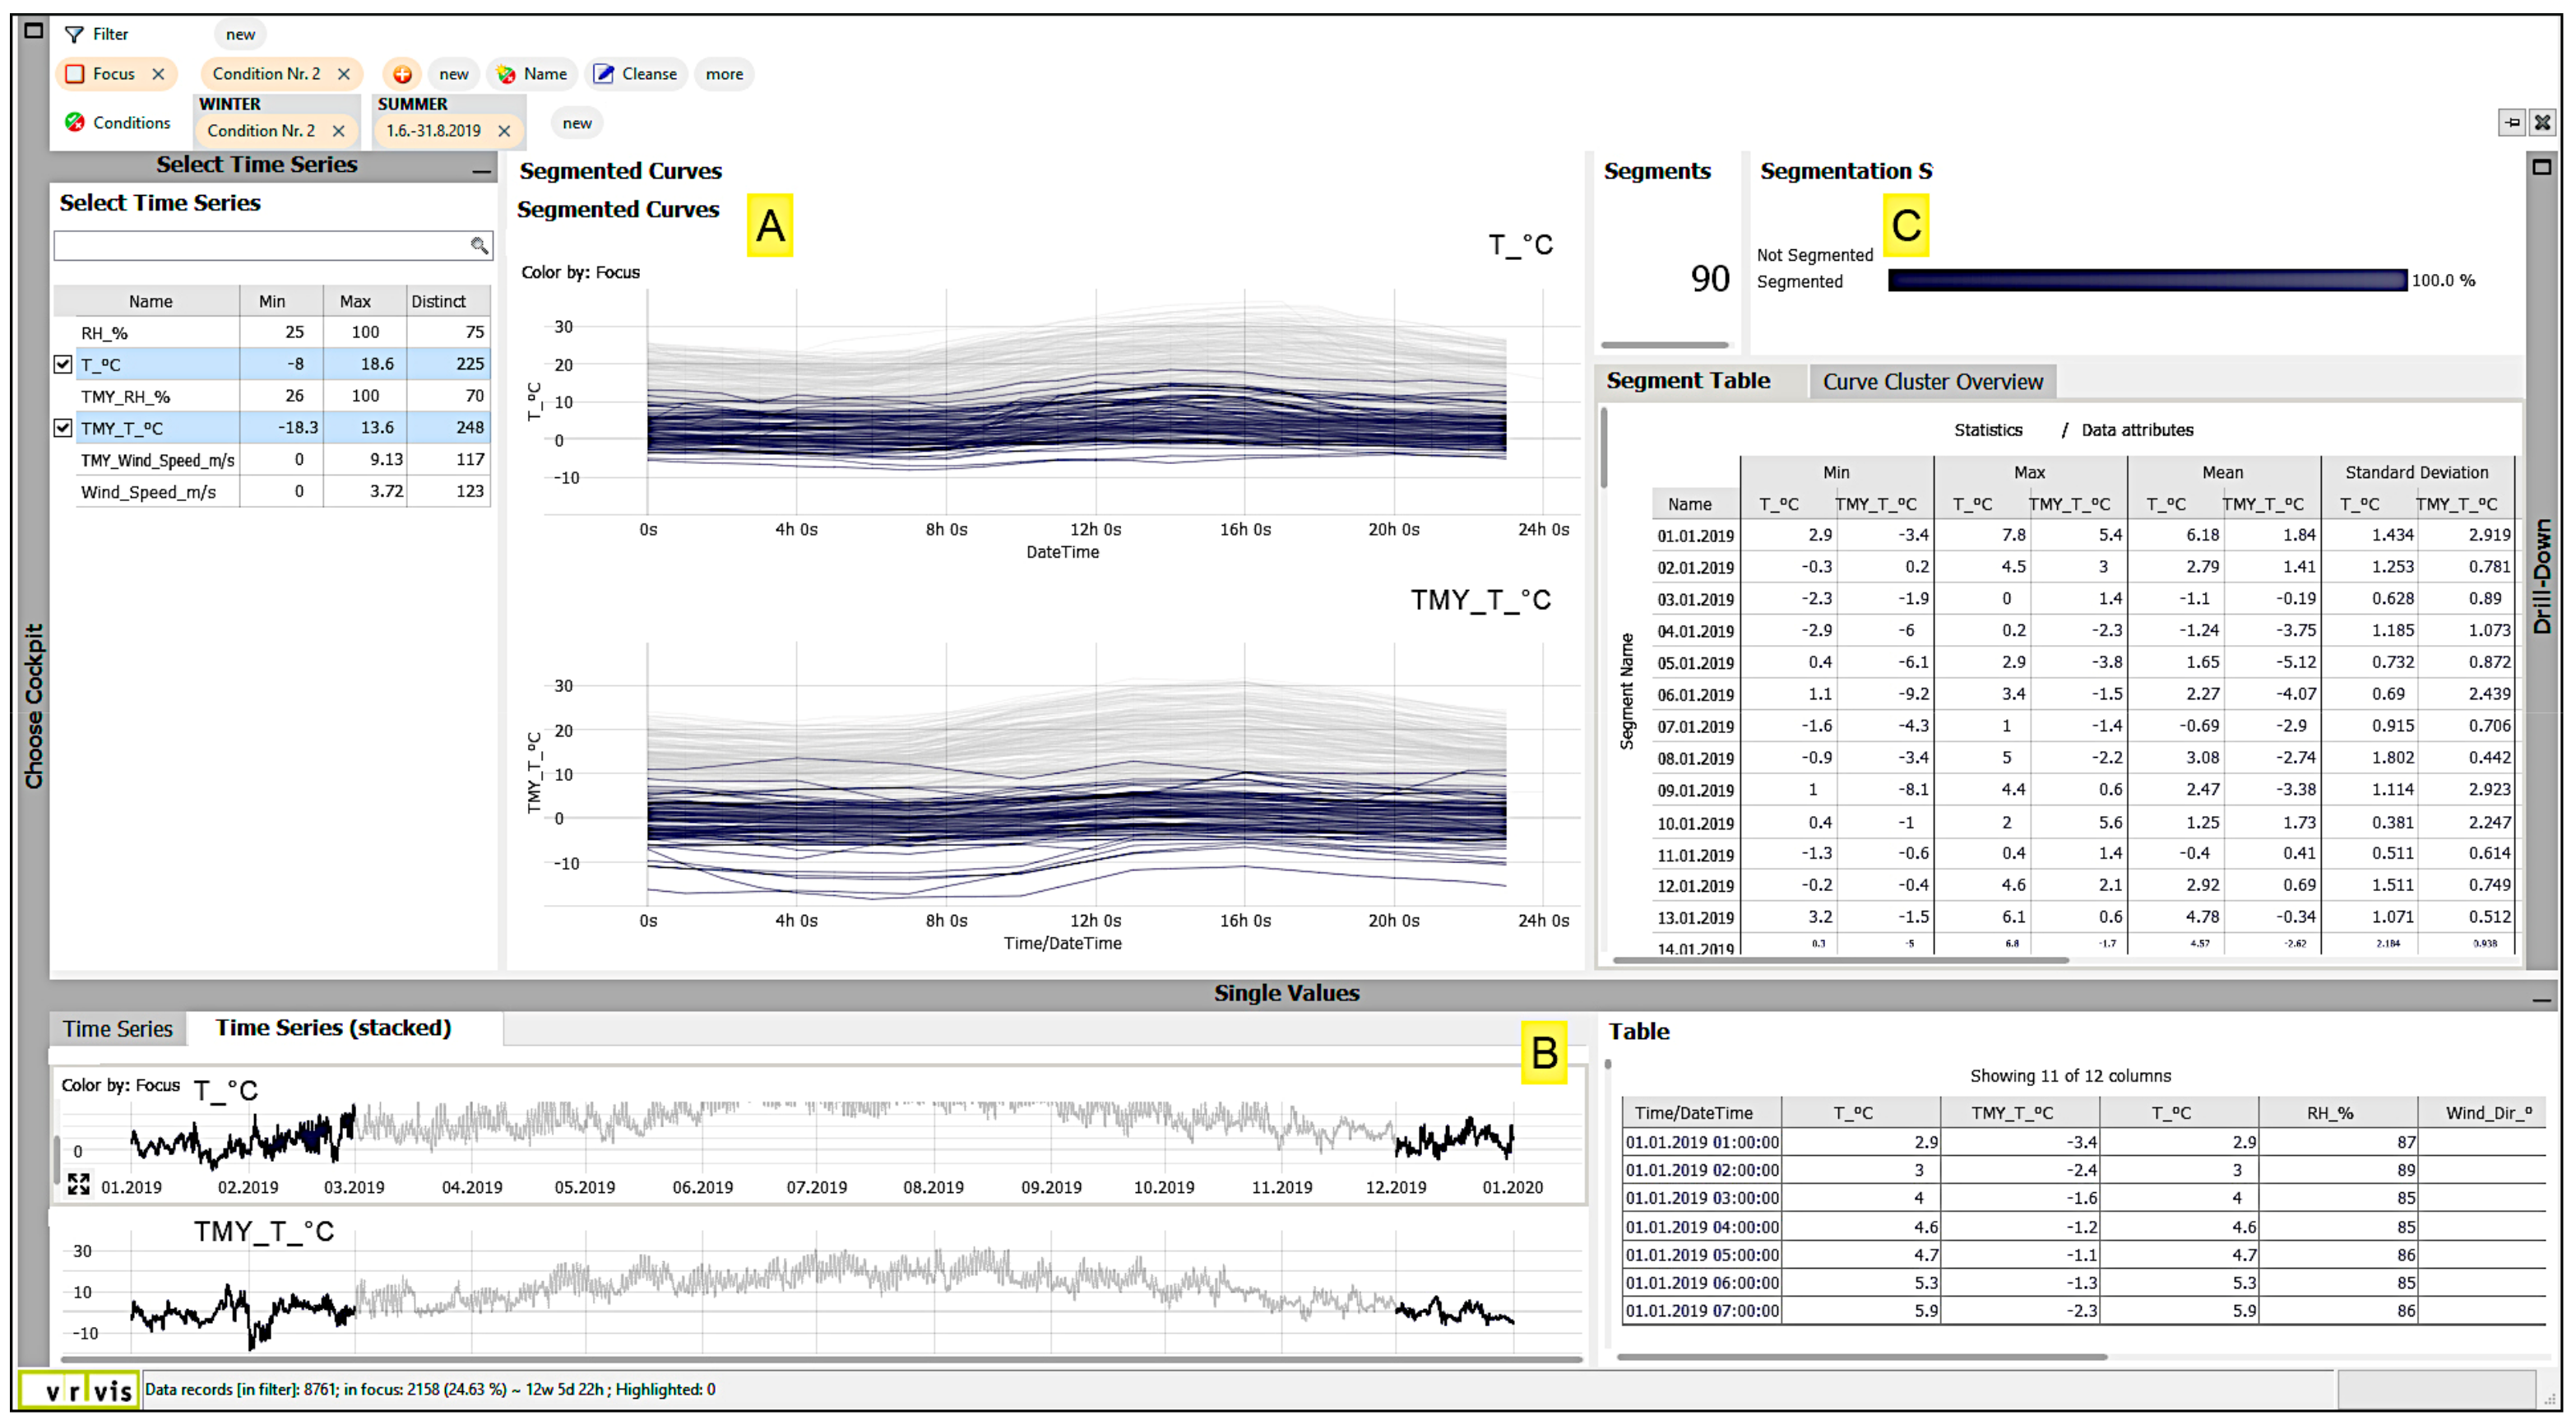Click the orange plus icon

tap(402, 74)
